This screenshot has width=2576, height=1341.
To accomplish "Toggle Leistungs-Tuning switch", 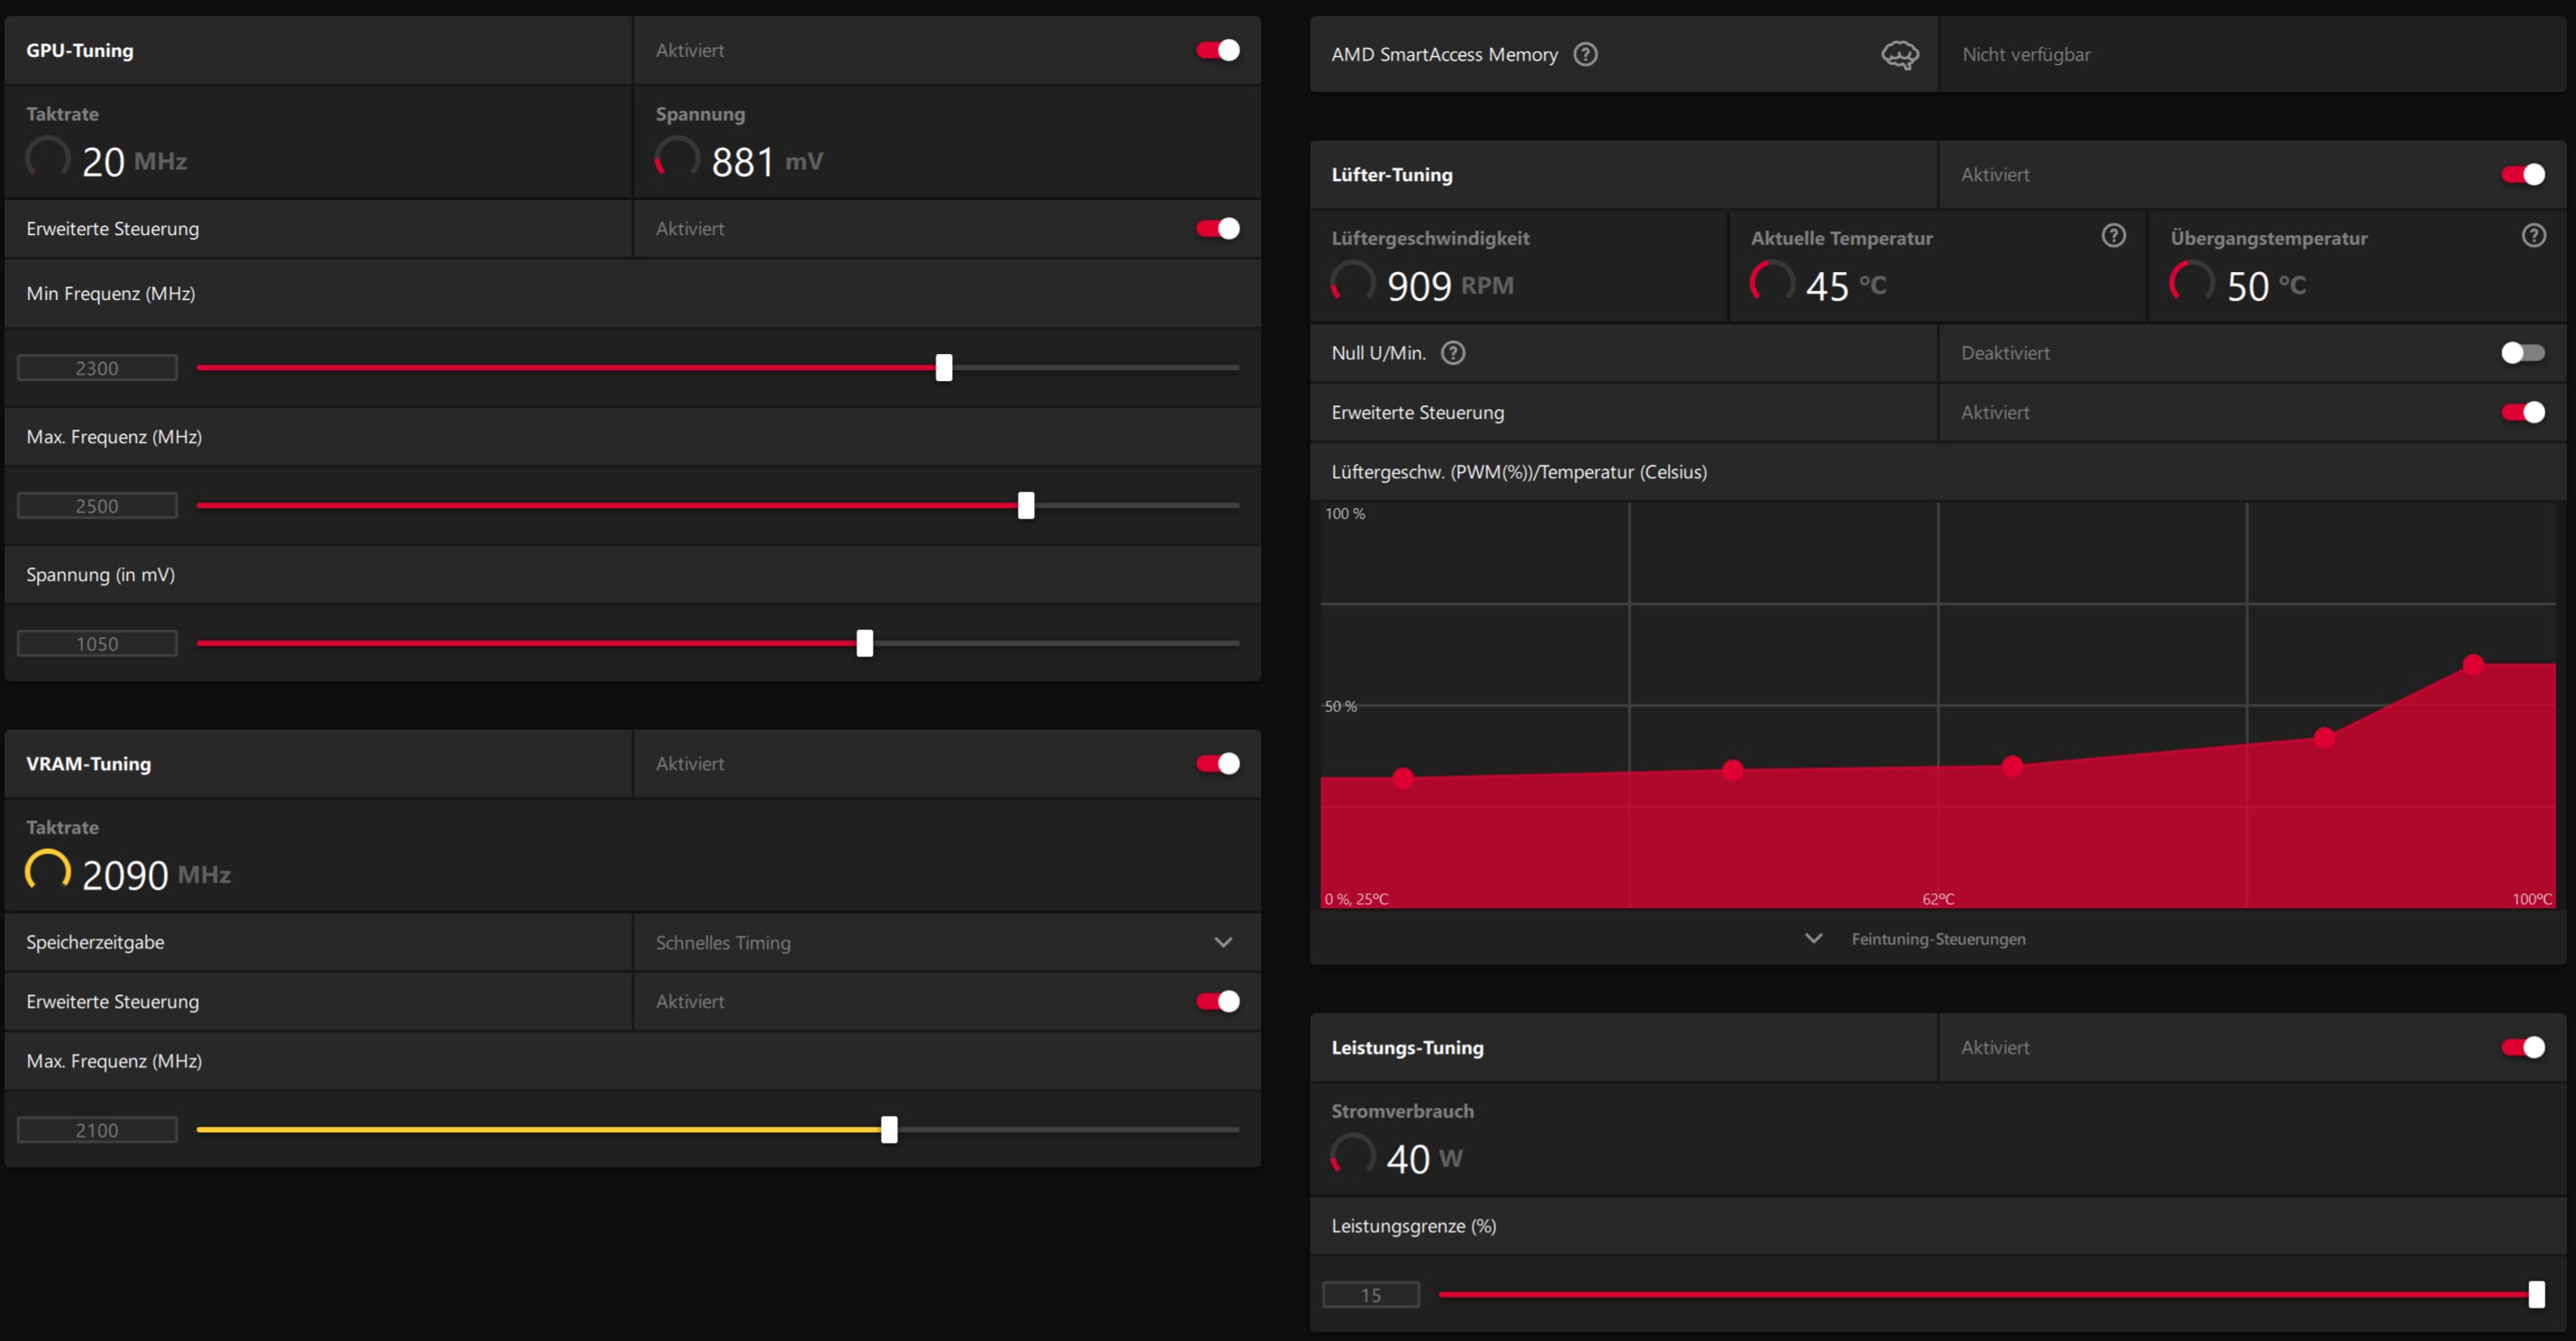I will 2523,1048.
